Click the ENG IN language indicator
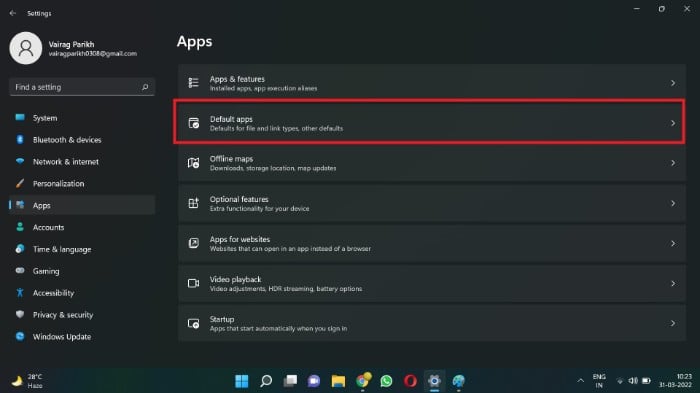Screen dimensions: 700x393 599,381
